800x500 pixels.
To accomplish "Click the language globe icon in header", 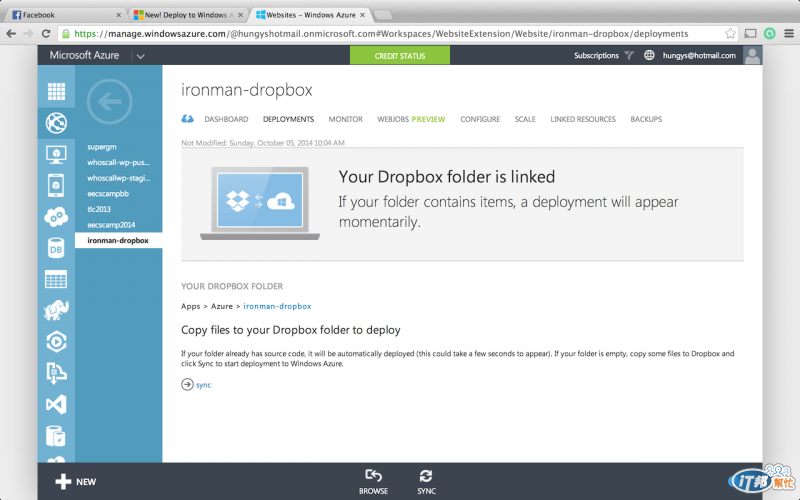I will tap(649, 55).
